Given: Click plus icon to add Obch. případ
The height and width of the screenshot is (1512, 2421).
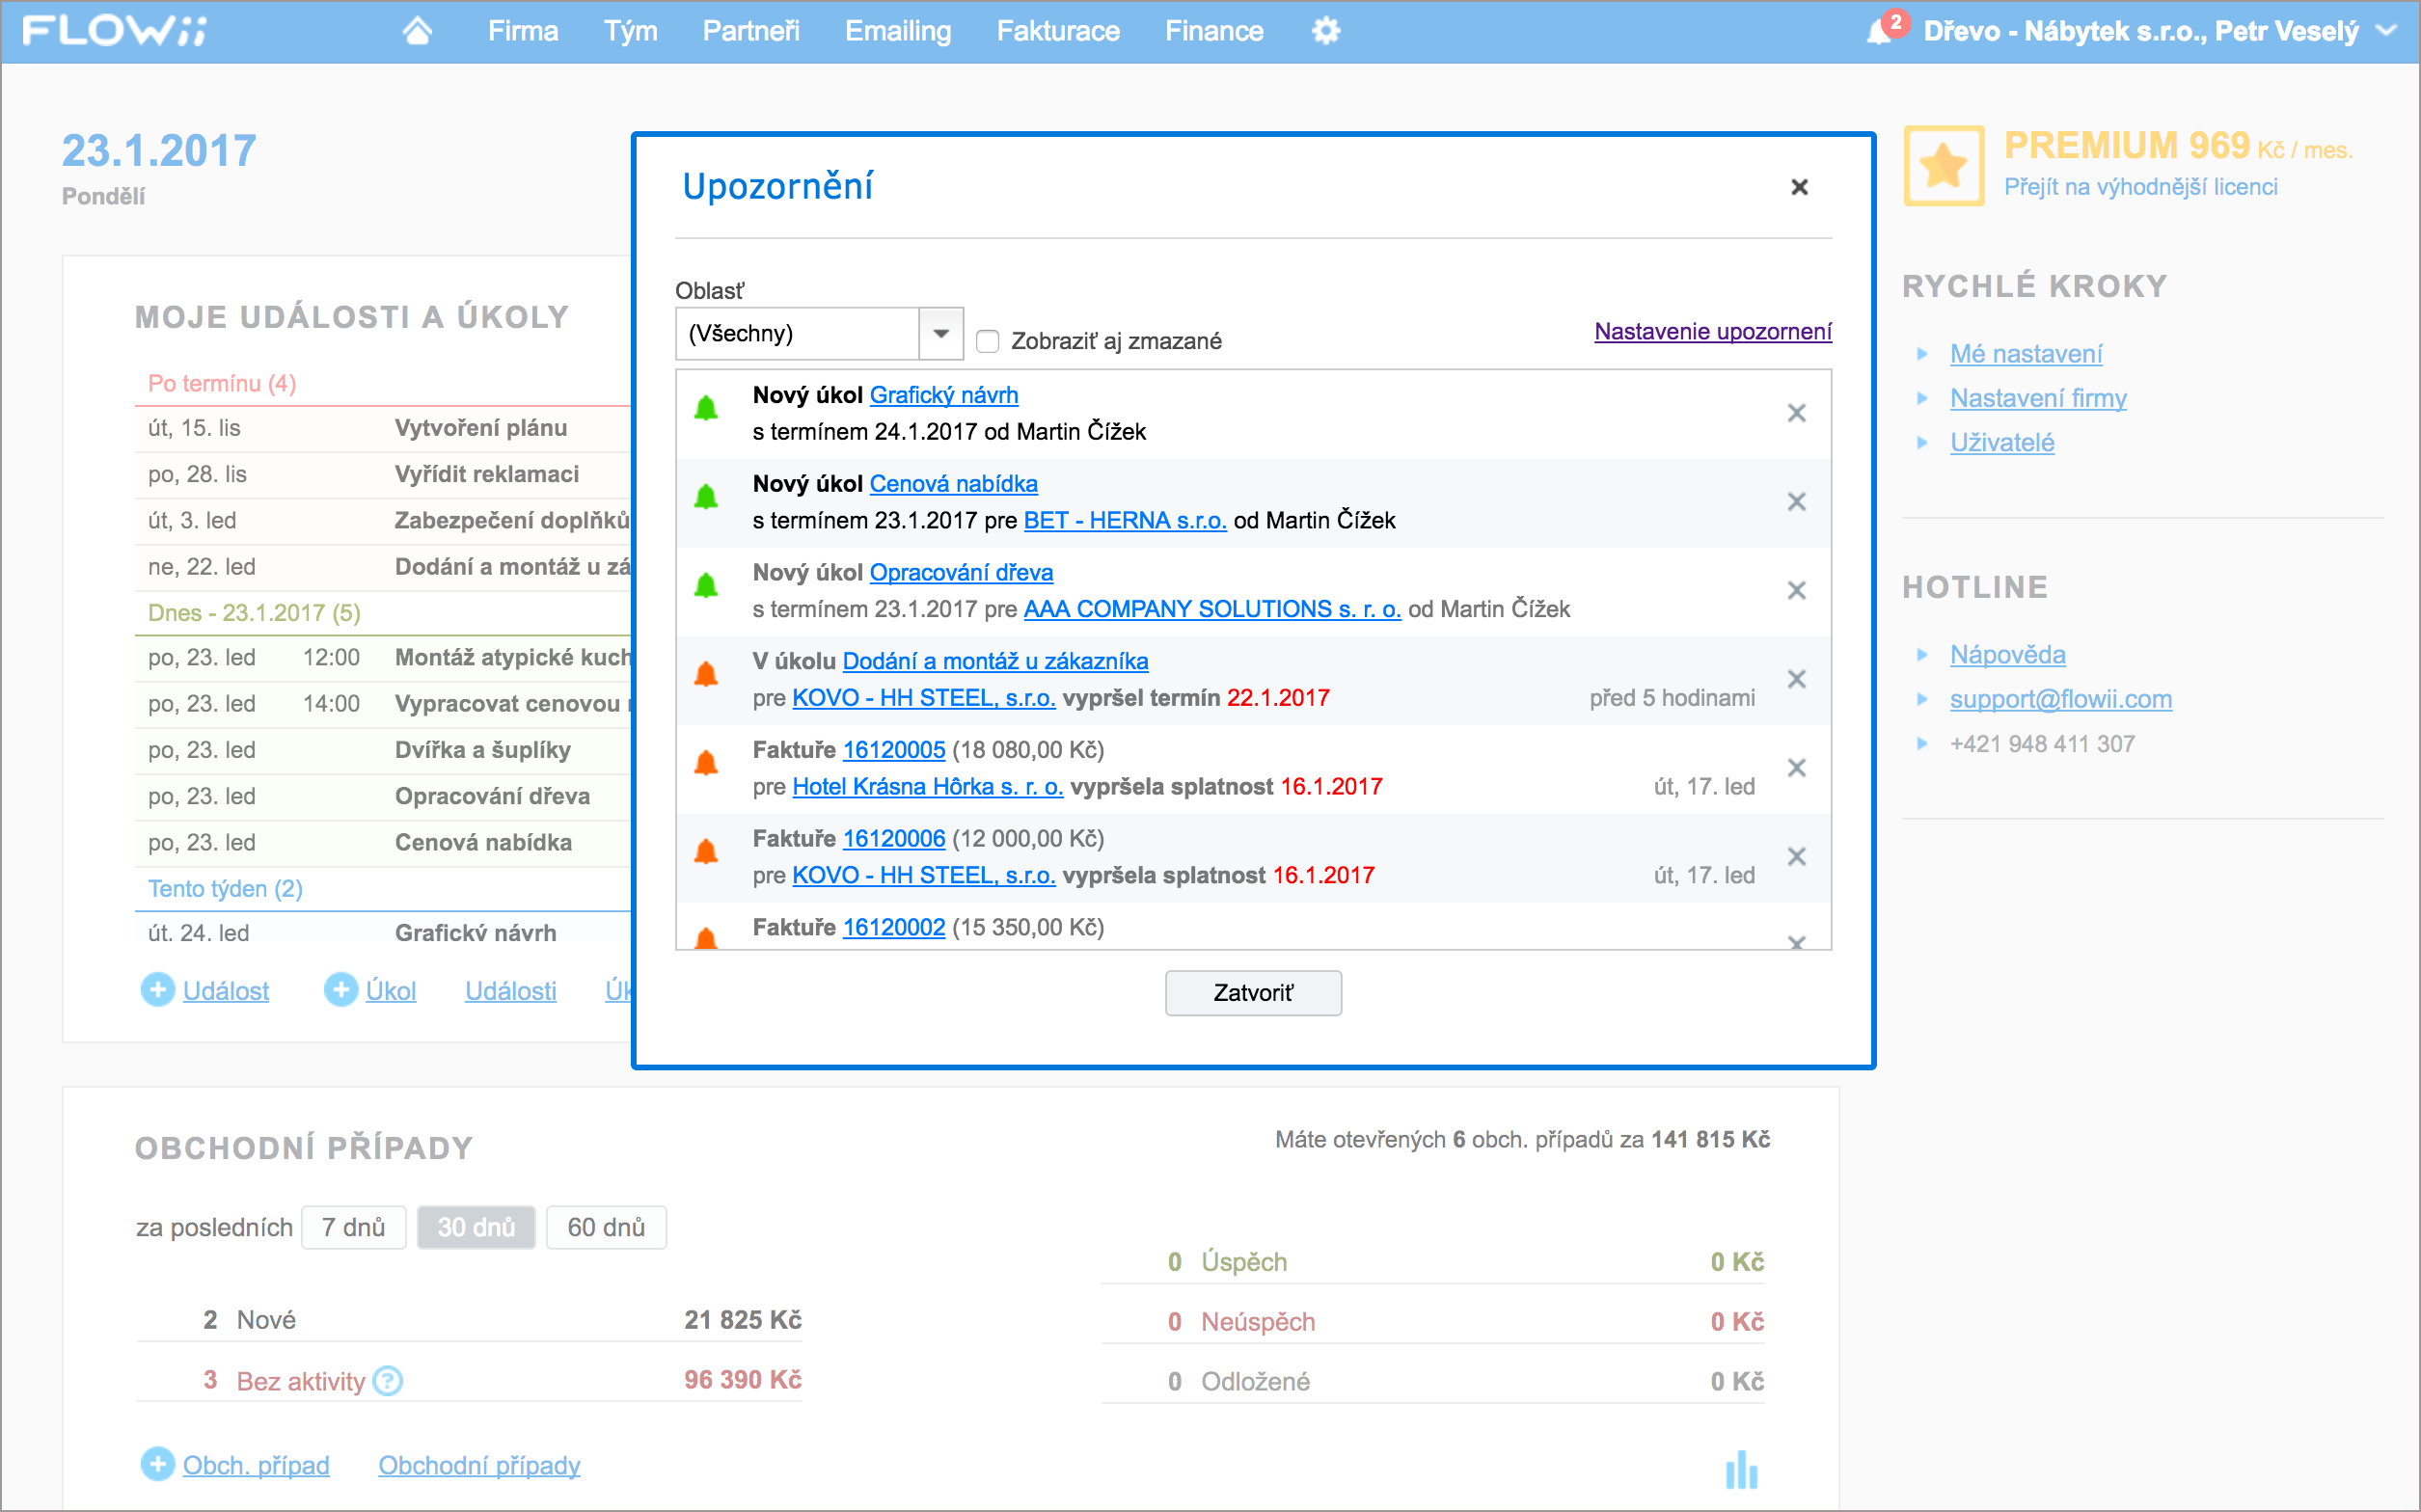Looking at the screenshot, I should coord(157,1465).
